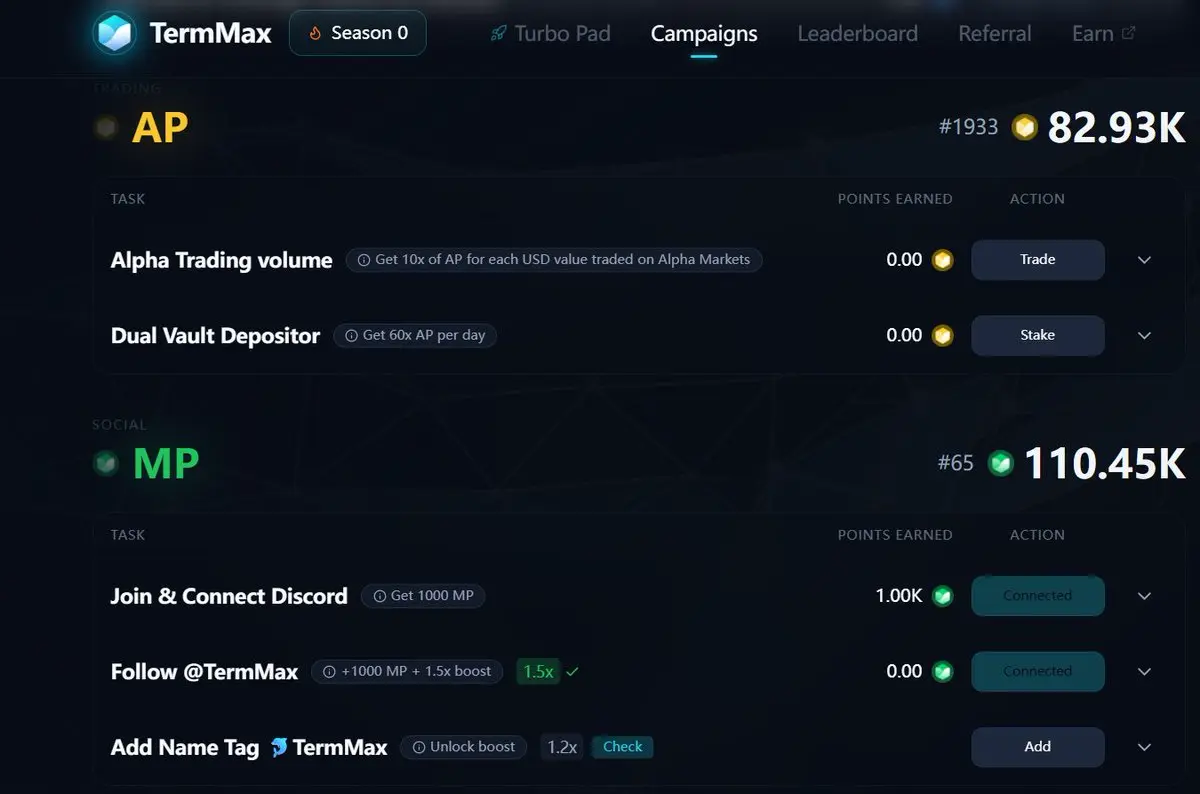Click the Dual Vault Depositor task title
1200x794 pixels.
(215, 336)
